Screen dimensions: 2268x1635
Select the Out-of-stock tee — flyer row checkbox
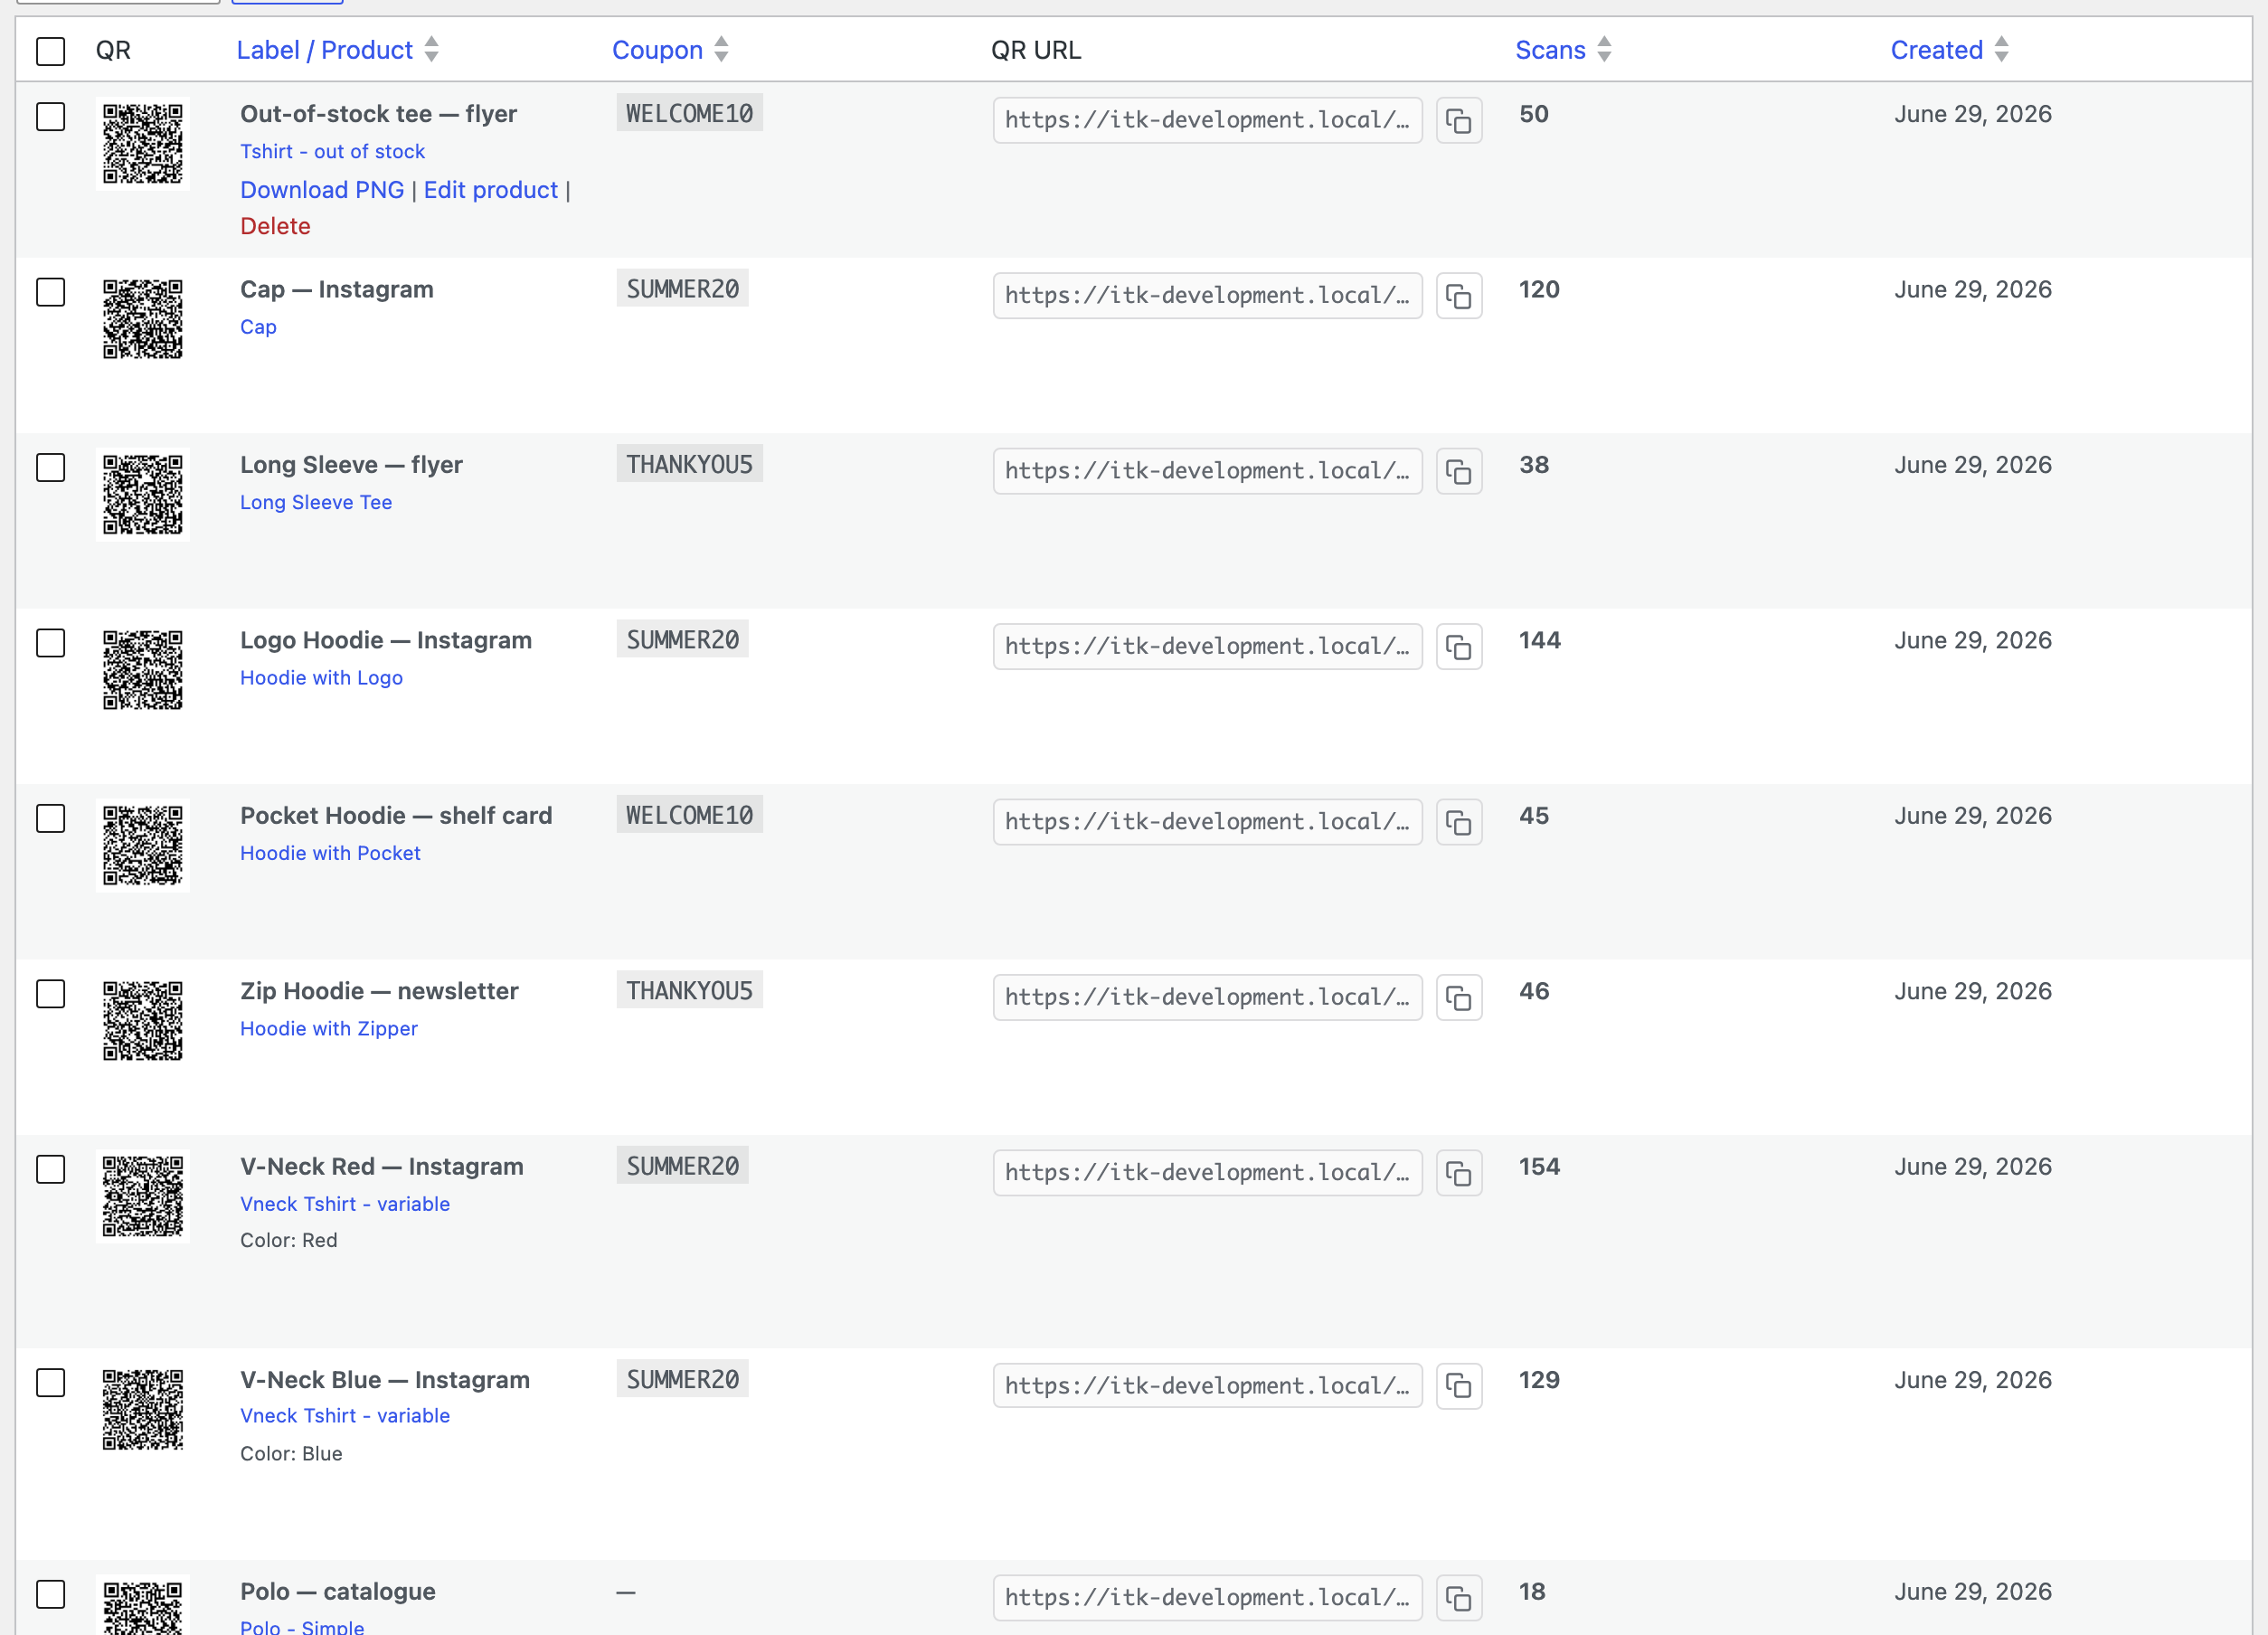click(50, 116)
